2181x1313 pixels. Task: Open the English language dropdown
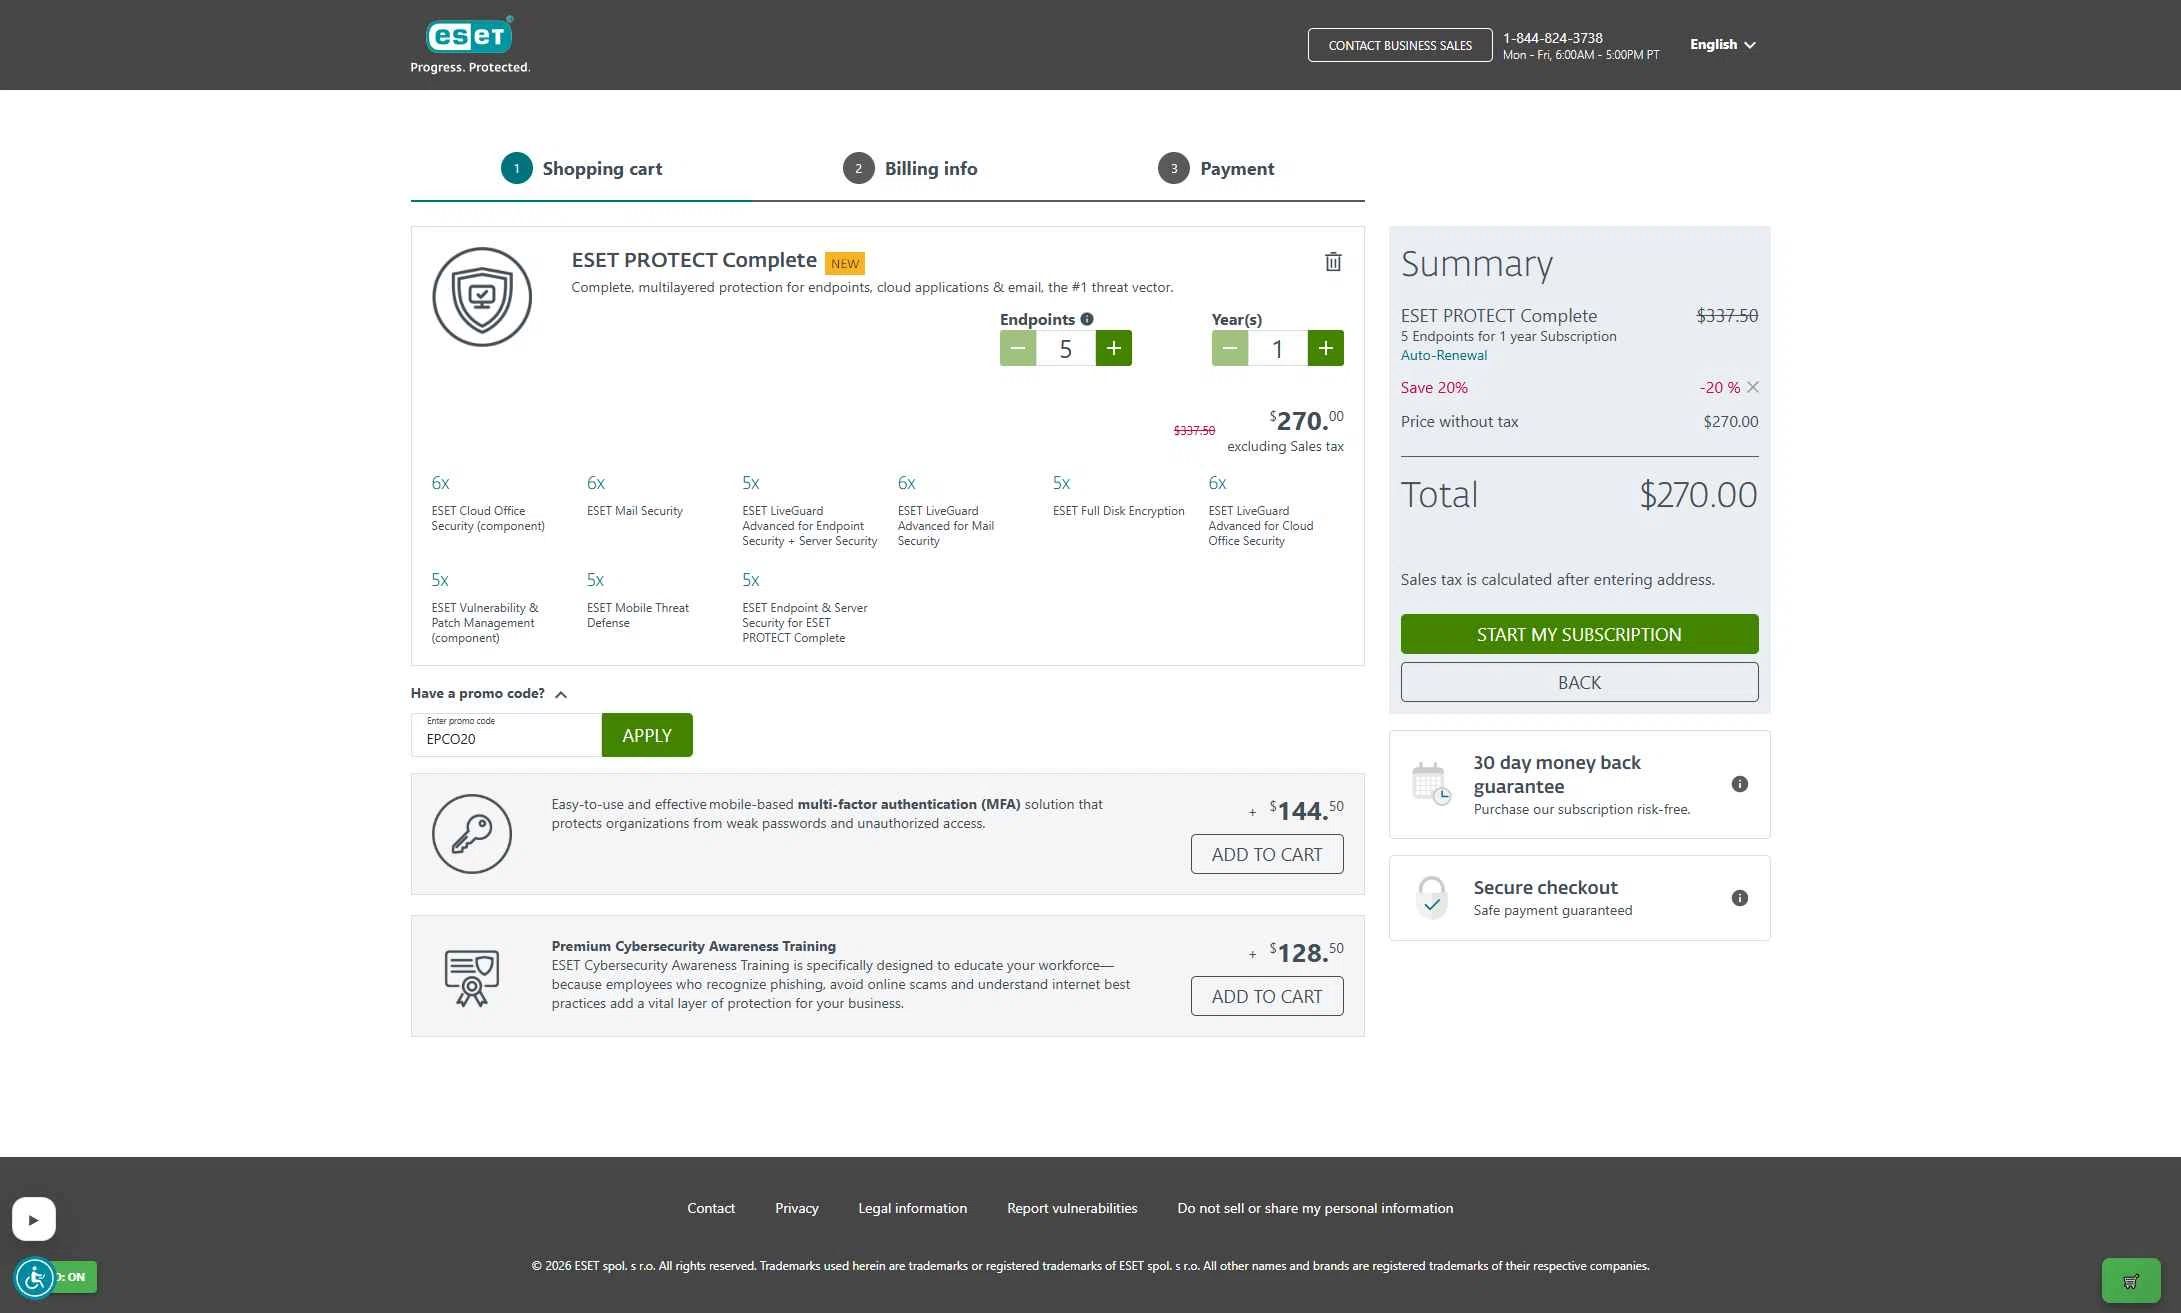click(1722, 45)
